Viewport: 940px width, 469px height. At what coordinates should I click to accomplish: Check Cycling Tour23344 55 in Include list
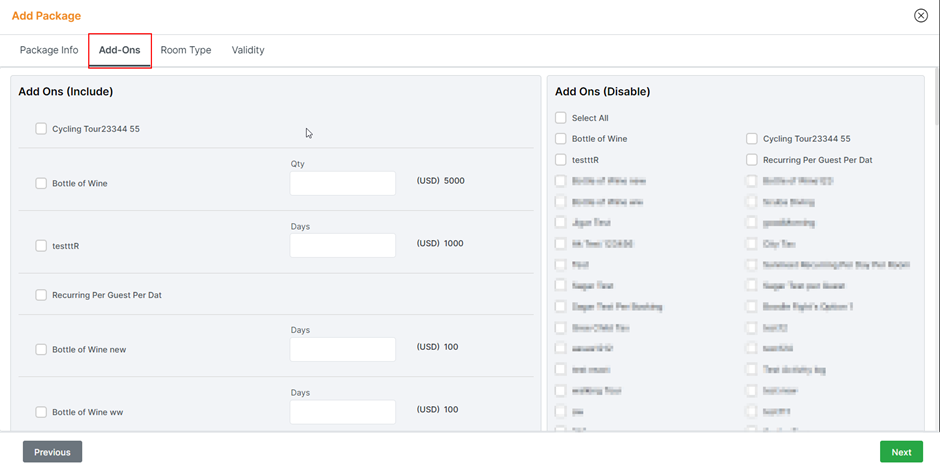pyautogui.click(x=41, y=129)
